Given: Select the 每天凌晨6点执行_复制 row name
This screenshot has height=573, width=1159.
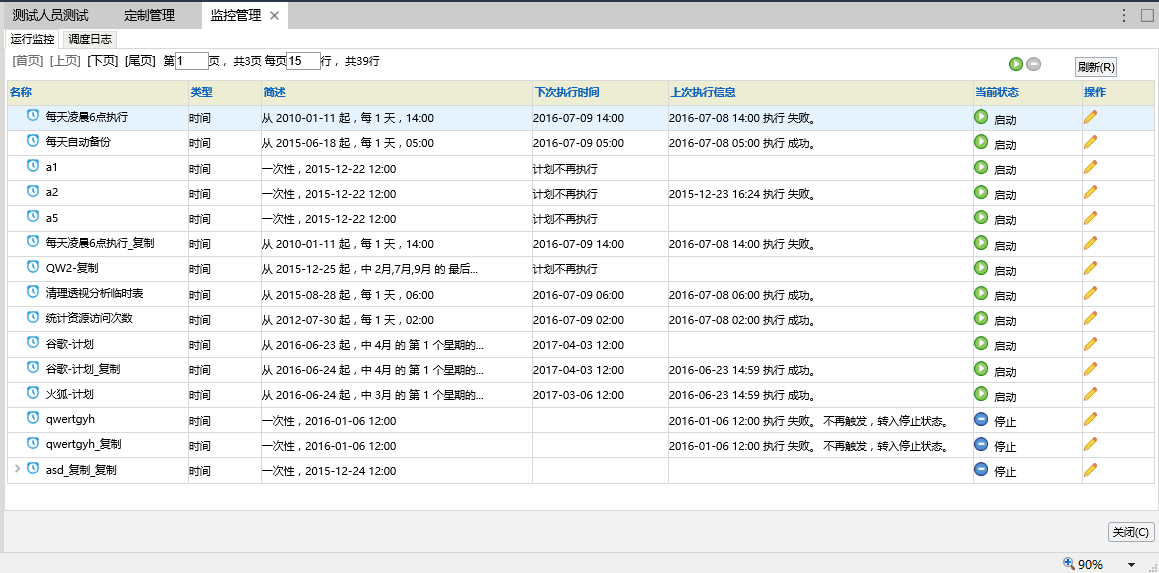Looking at the screenshot, I should [100, 243].
